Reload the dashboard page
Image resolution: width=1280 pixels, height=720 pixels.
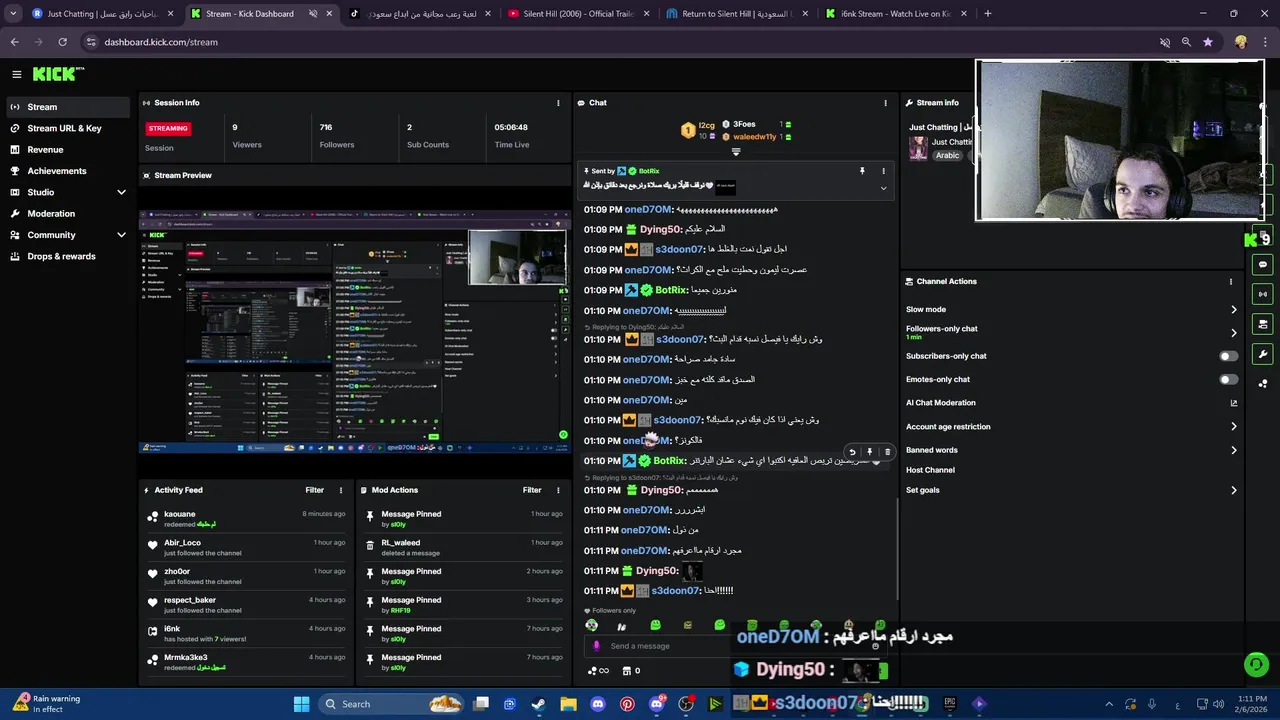coord(62,42)
